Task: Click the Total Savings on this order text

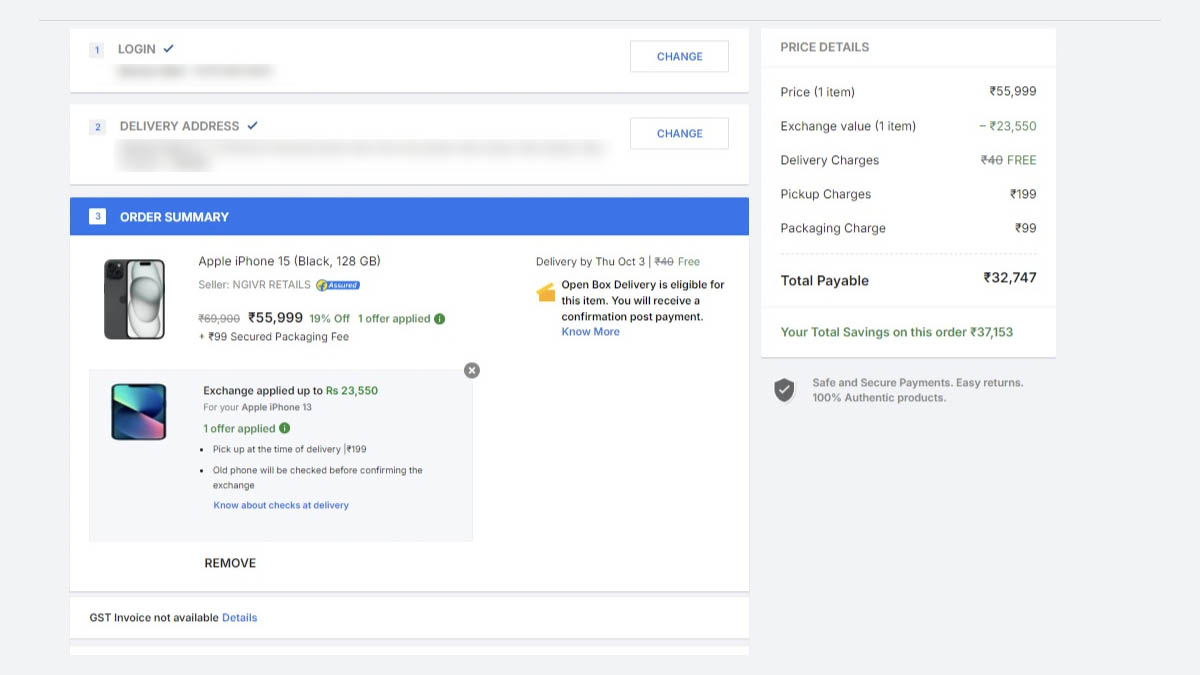Action: click(x=897, y=332)
